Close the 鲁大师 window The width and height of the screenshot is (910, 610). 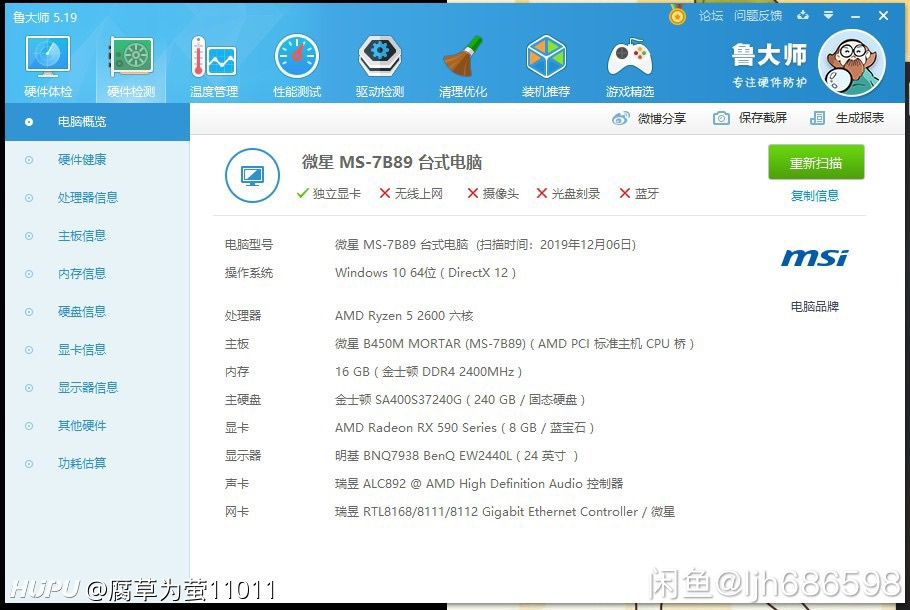(883, 16)
